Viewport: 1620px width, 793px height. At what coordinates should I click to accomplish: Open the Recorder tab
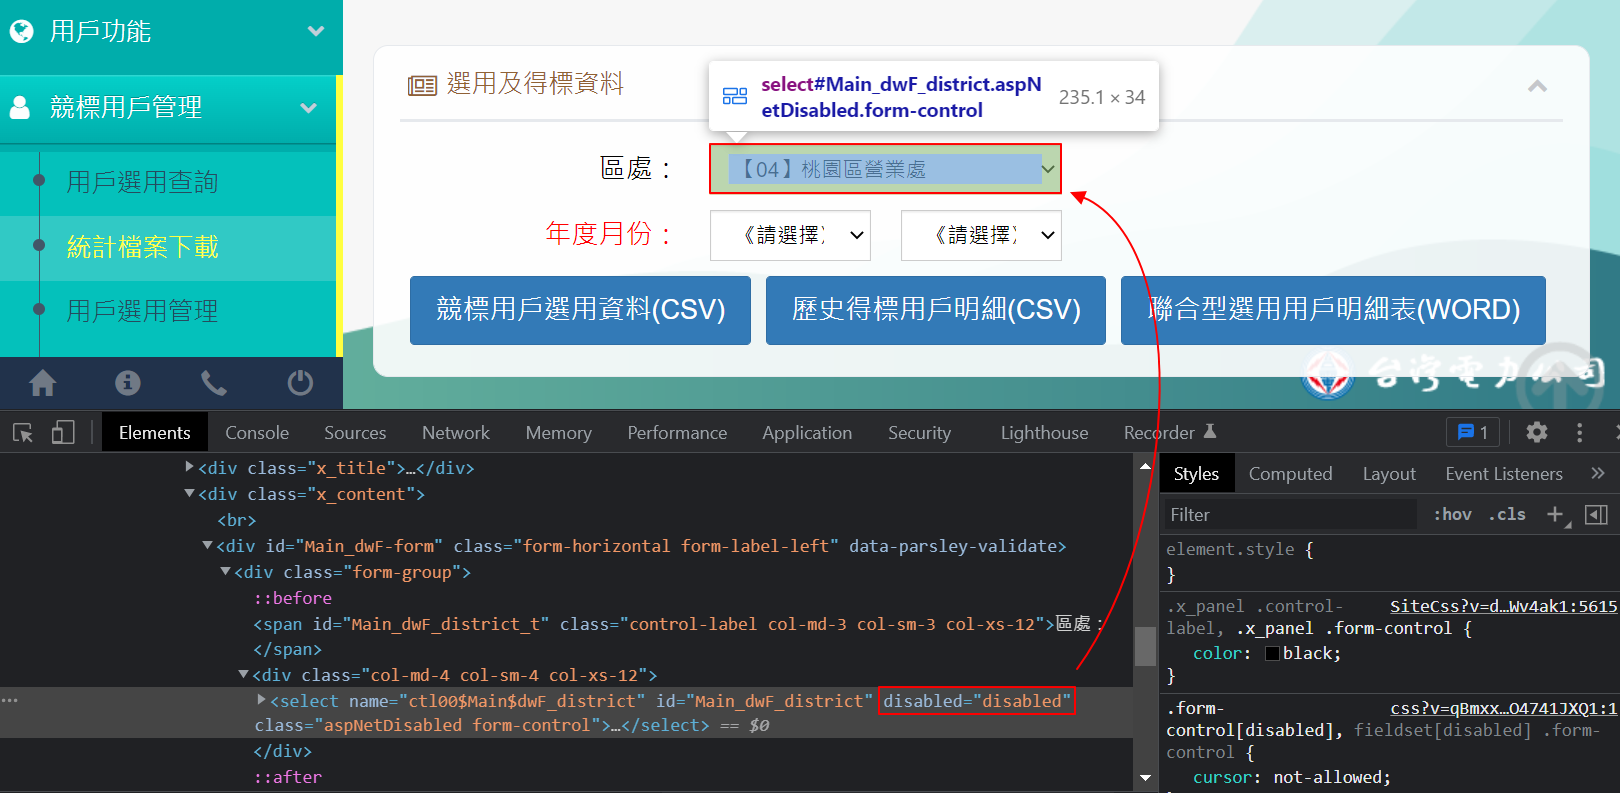pyautogui.click(x=1169, y=432)
